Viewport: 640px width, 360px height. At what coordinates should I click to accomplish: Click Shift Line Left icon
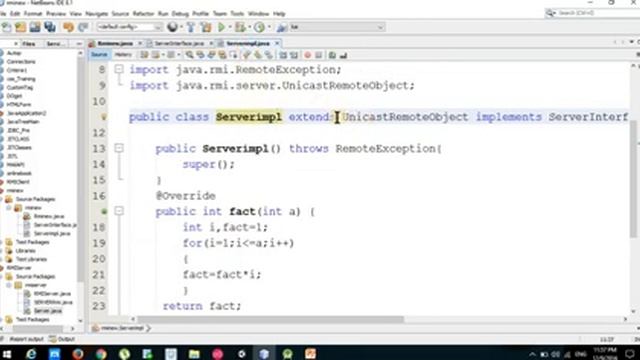tap(283, 55)
